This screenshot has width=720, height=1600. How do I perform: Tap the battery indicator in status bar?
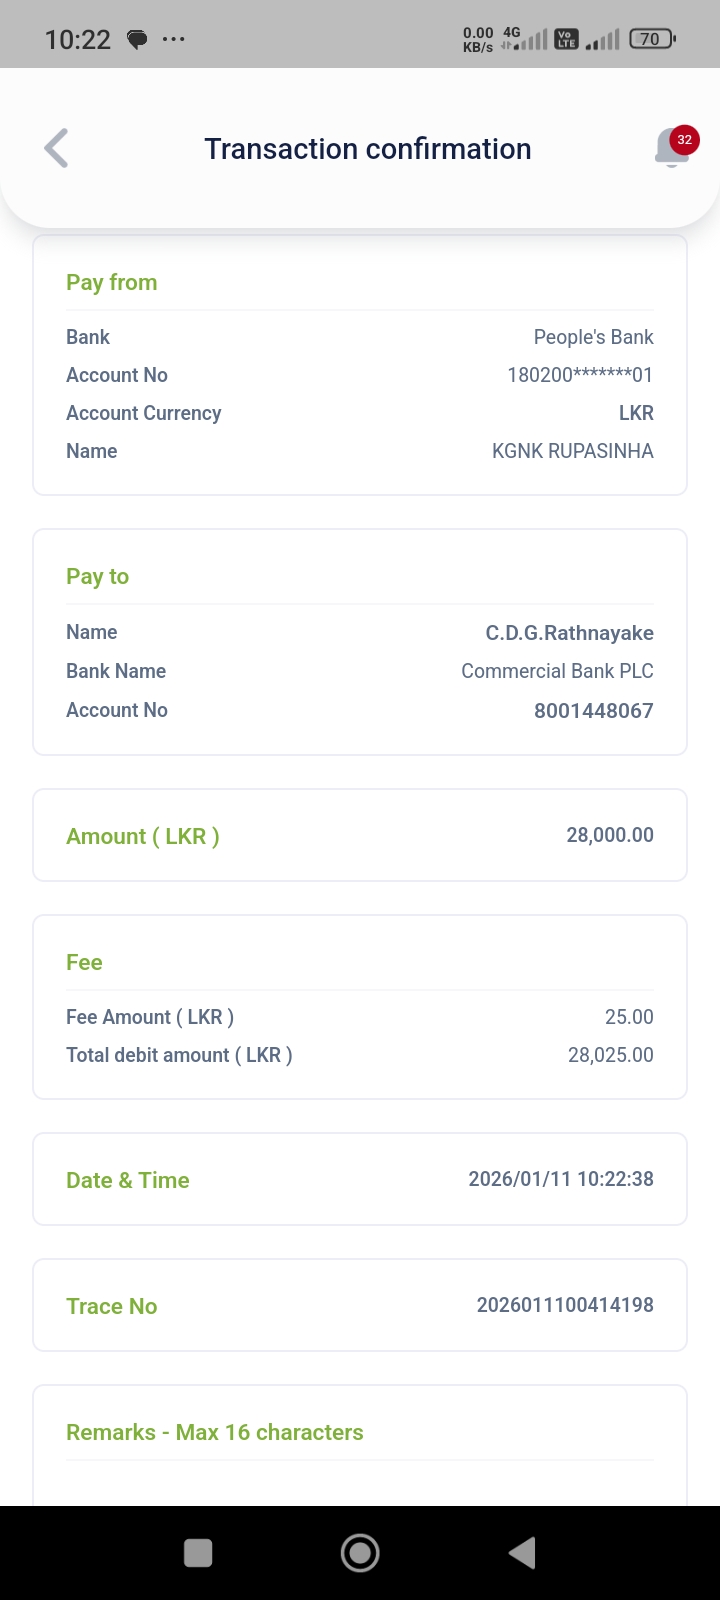[652, 39]
